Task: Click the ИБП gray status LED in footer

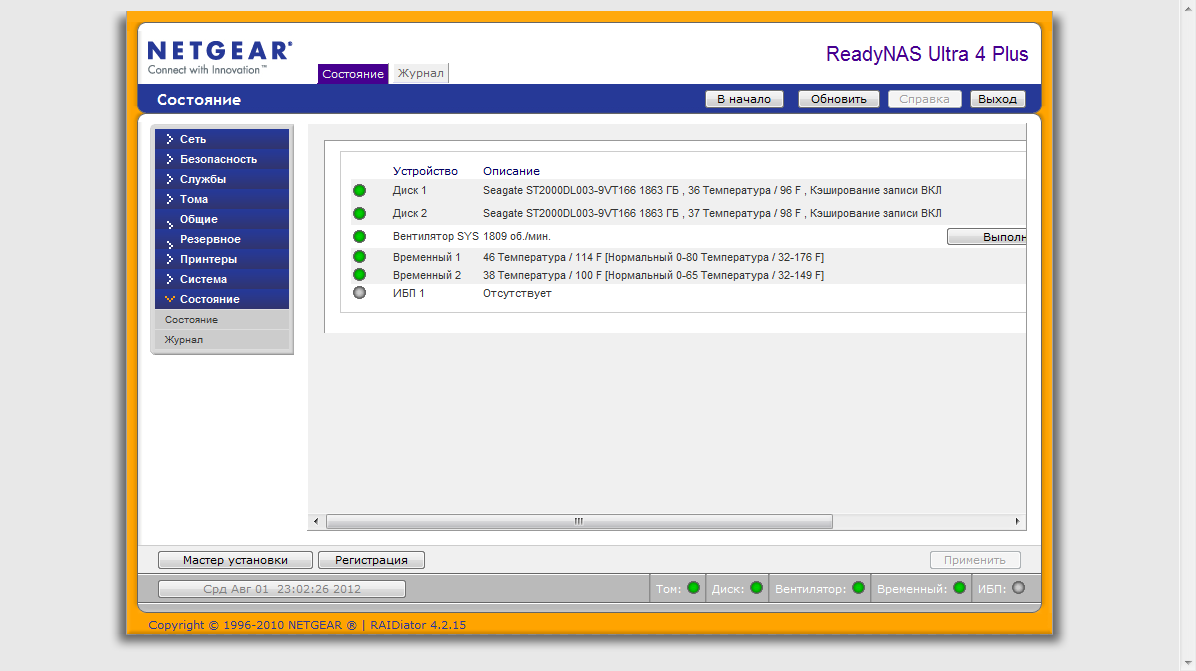Action: pos(1018,588)
